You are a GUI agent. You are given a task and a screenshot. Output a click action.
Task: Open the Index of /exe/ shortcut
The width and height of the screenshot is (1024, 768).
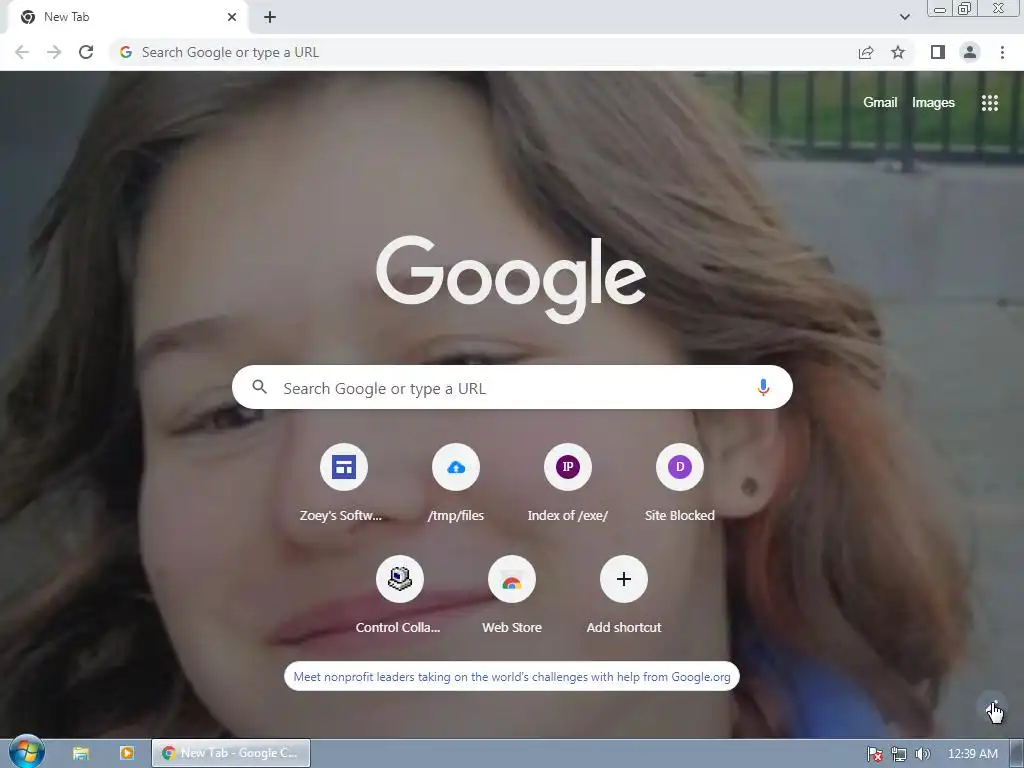[x=568, y=483]
